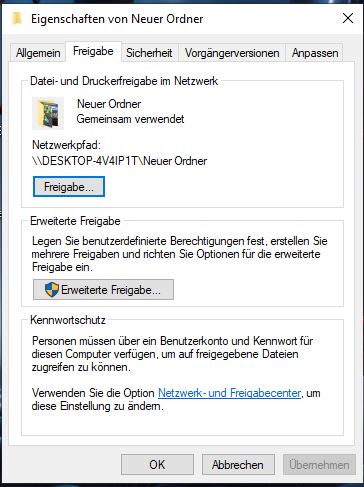Click the greyed-out Übernehmen button
The image size is (364, 487).
tap(319, 465)
